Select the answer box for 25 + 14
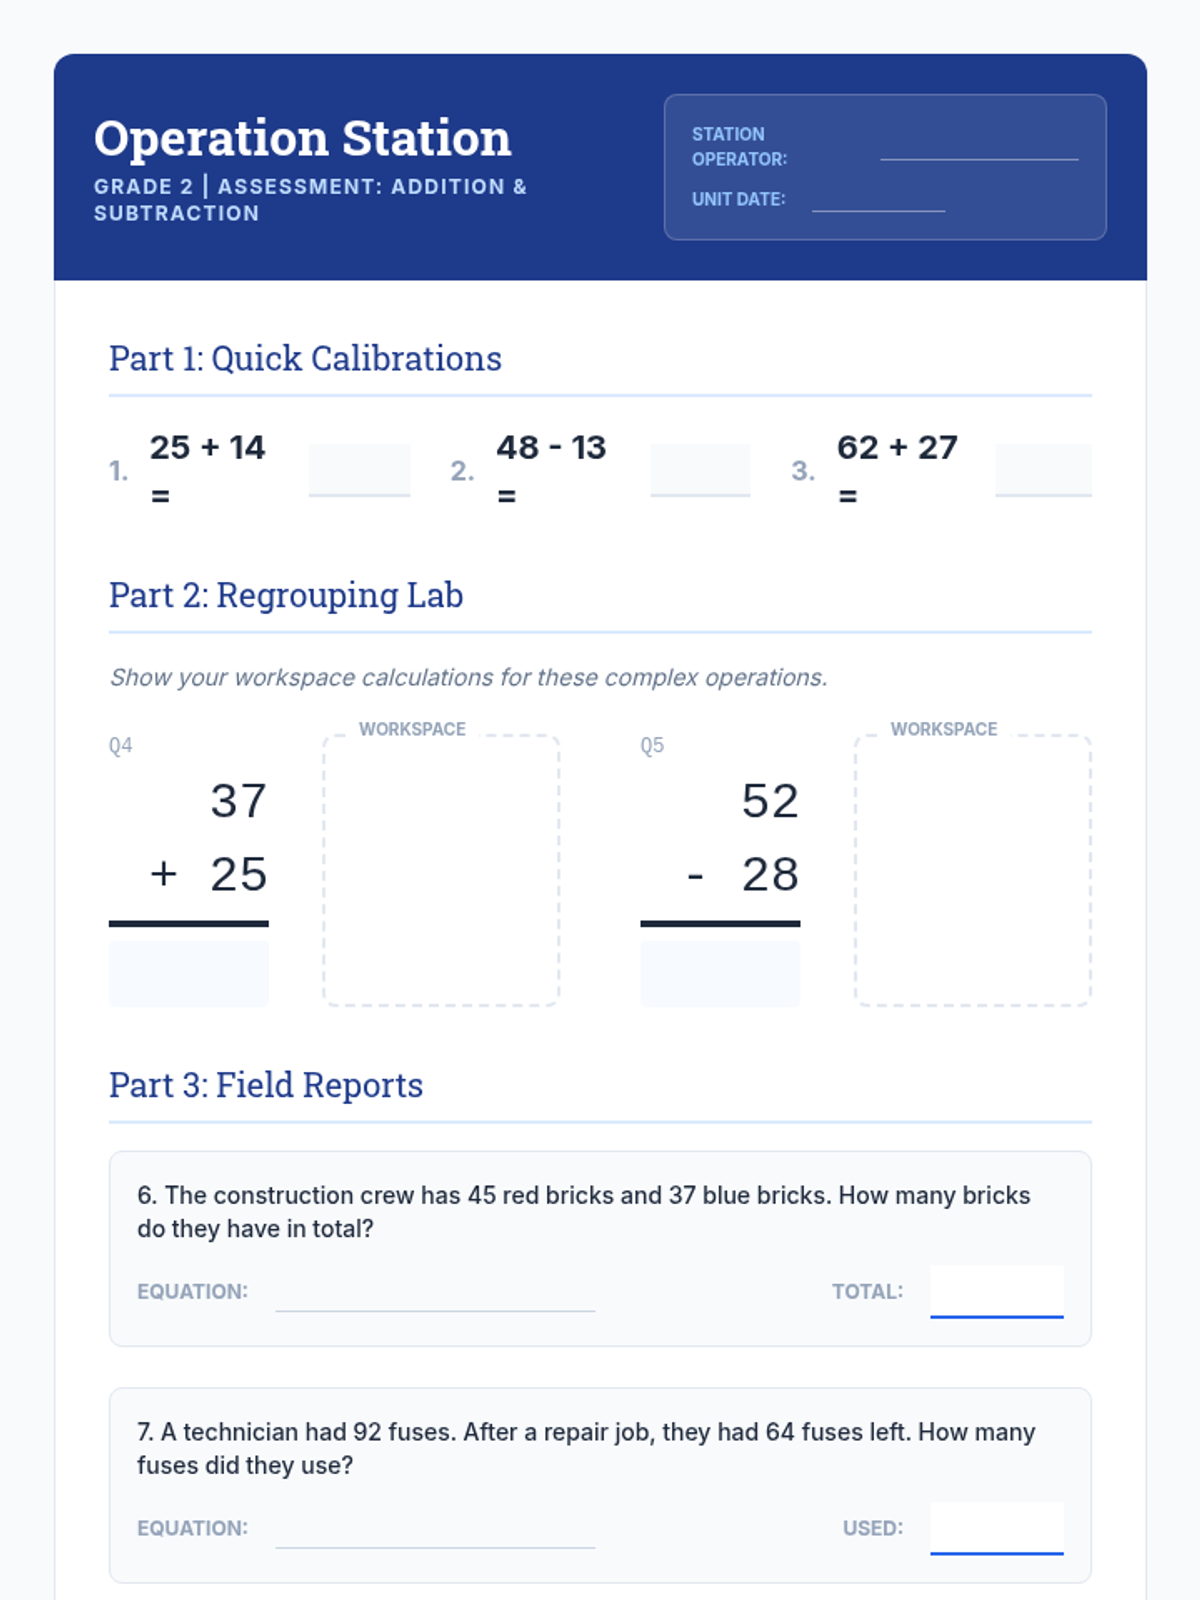This screenshot has height=1600, width=1200. [359, 470]
